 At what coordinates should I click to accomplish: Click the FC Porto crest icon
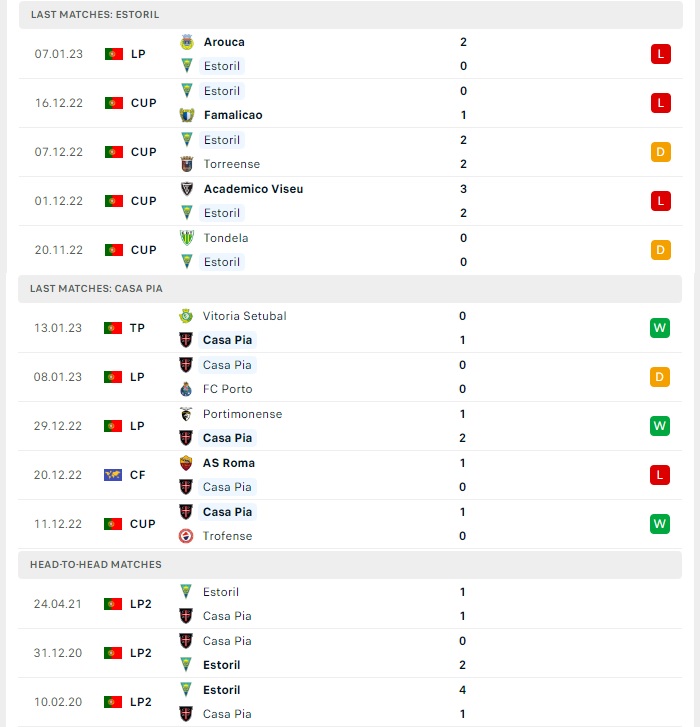click(x=186, y=389)
